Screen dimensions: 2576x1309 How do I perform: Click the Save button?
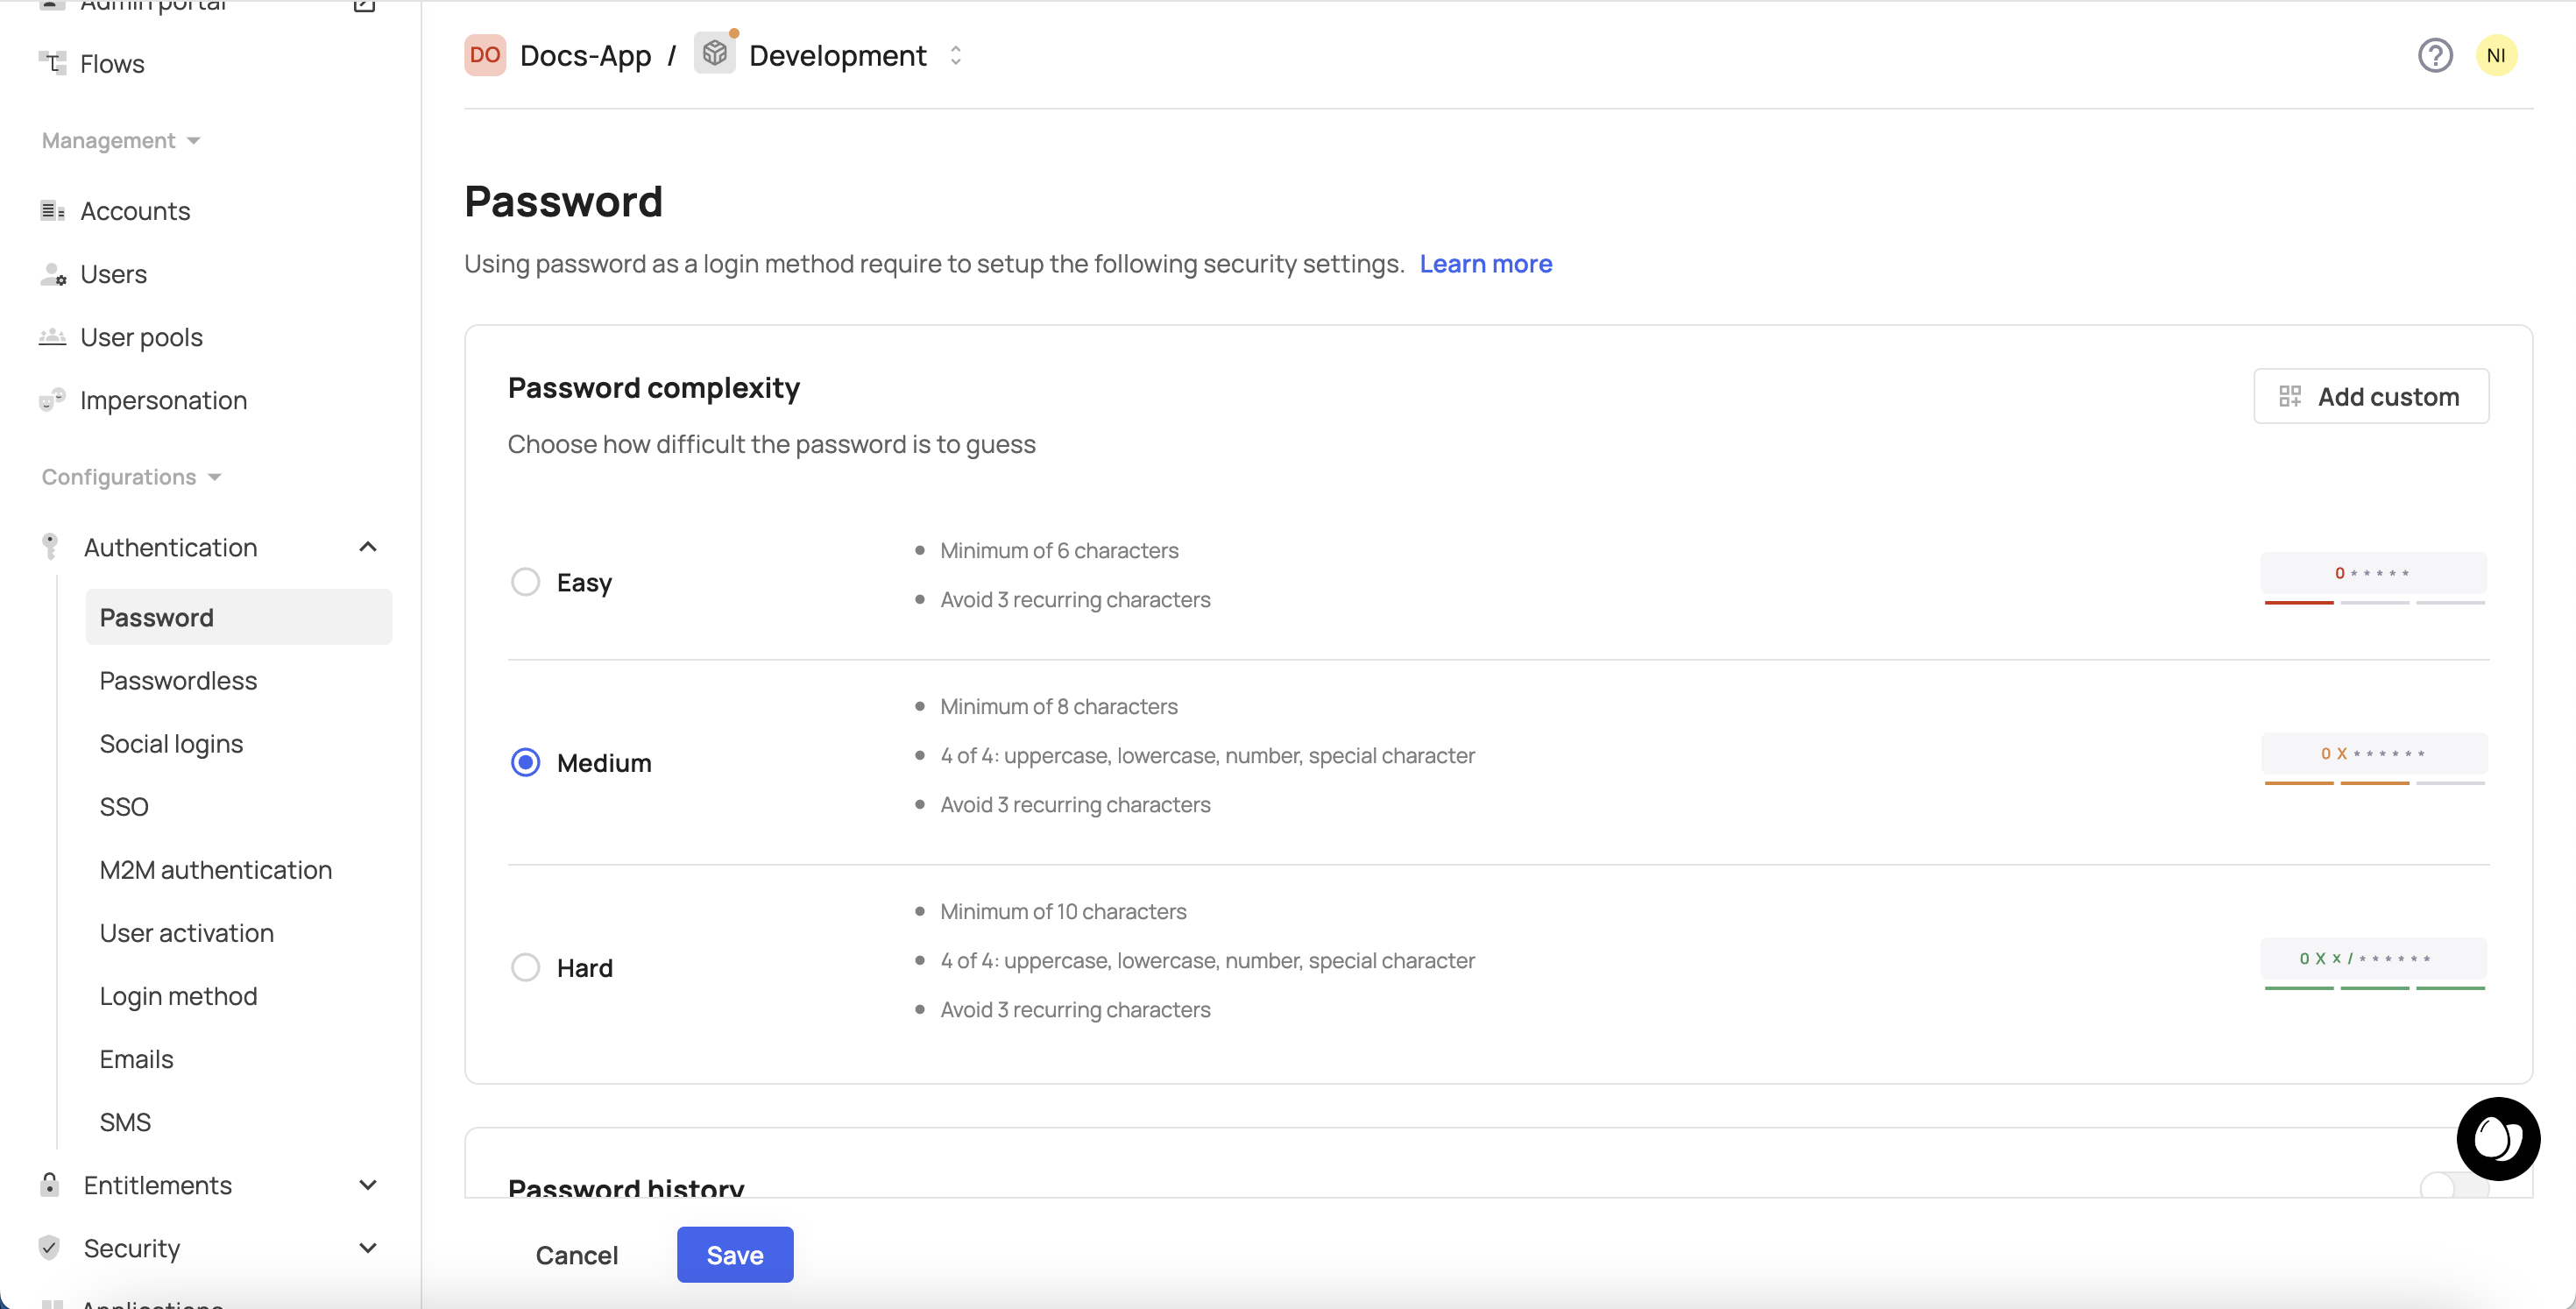[734, 1254]
